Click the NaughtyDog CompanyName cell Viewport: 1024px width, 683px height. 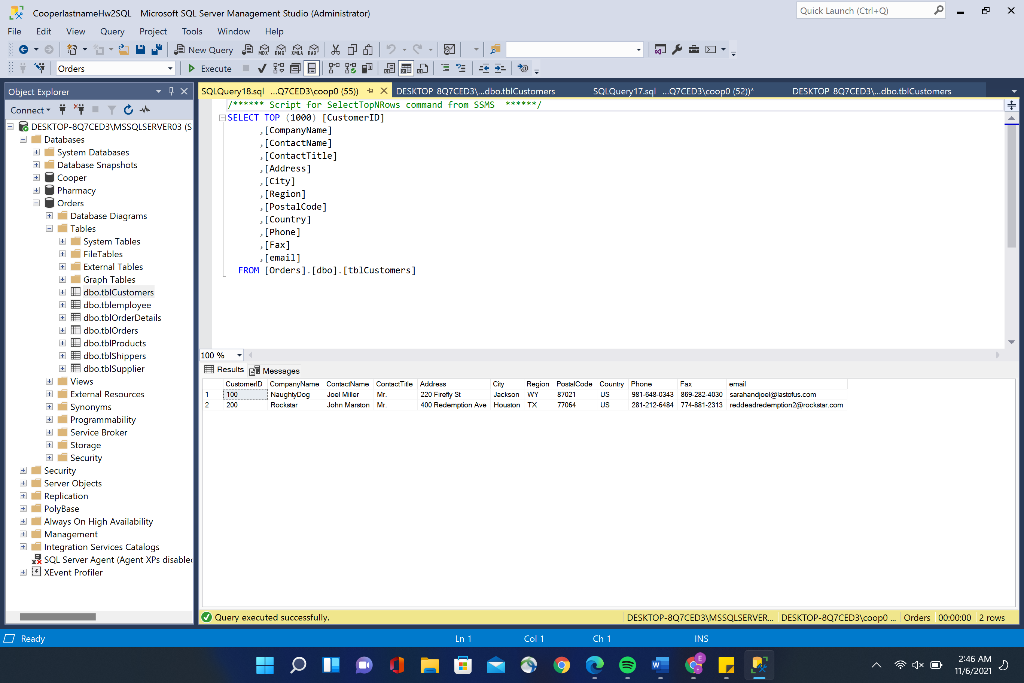point(297,394)
